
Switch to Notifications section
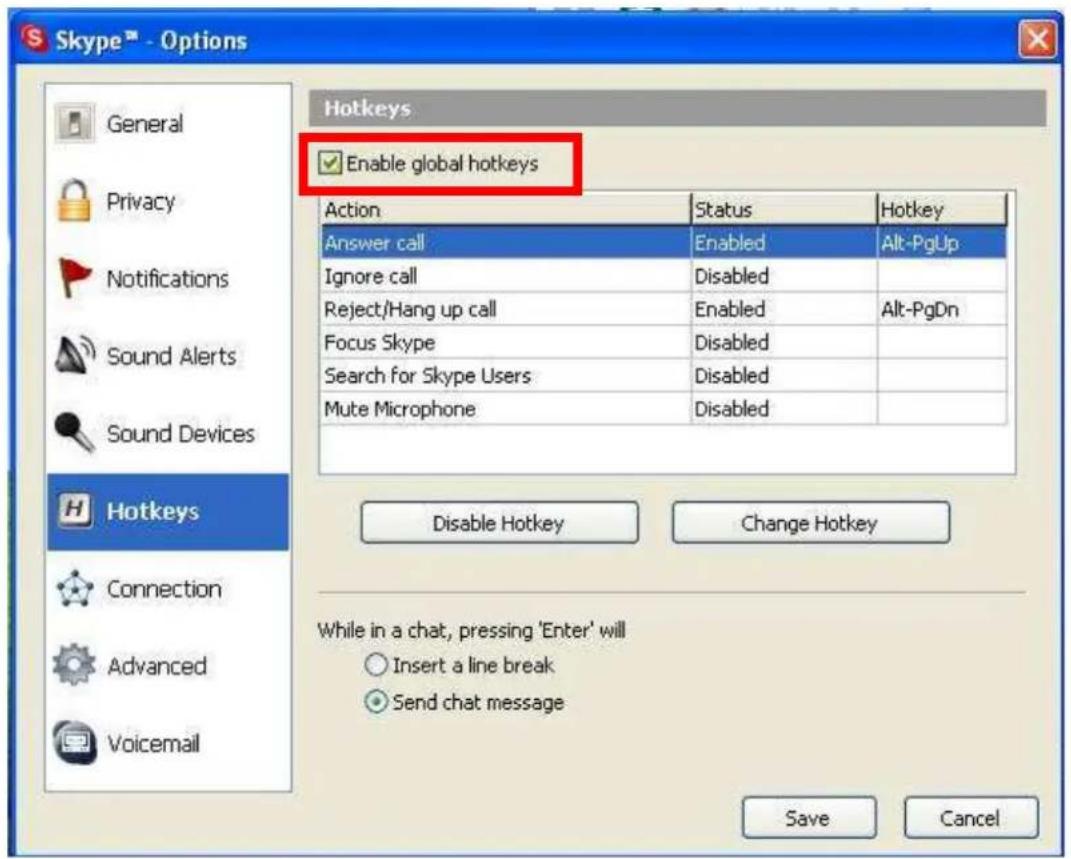[x=168, y=279]
